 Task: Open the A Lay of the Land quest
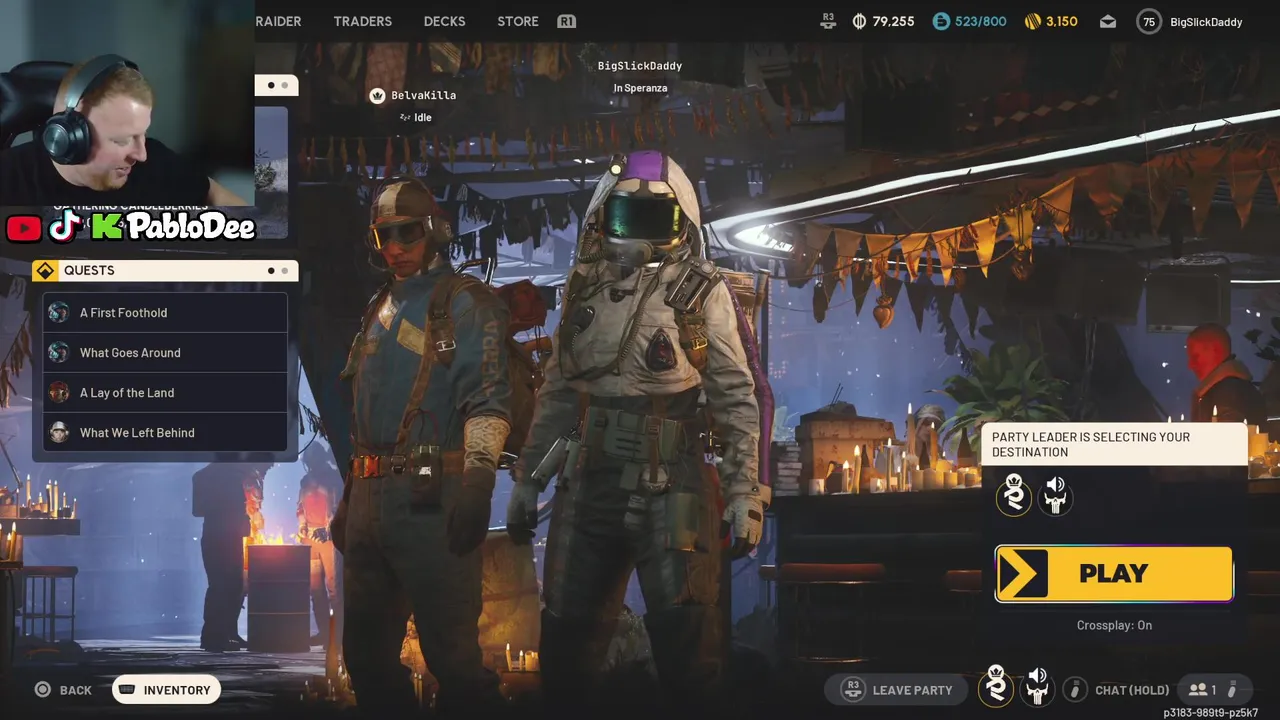click(x=165, y=393)
